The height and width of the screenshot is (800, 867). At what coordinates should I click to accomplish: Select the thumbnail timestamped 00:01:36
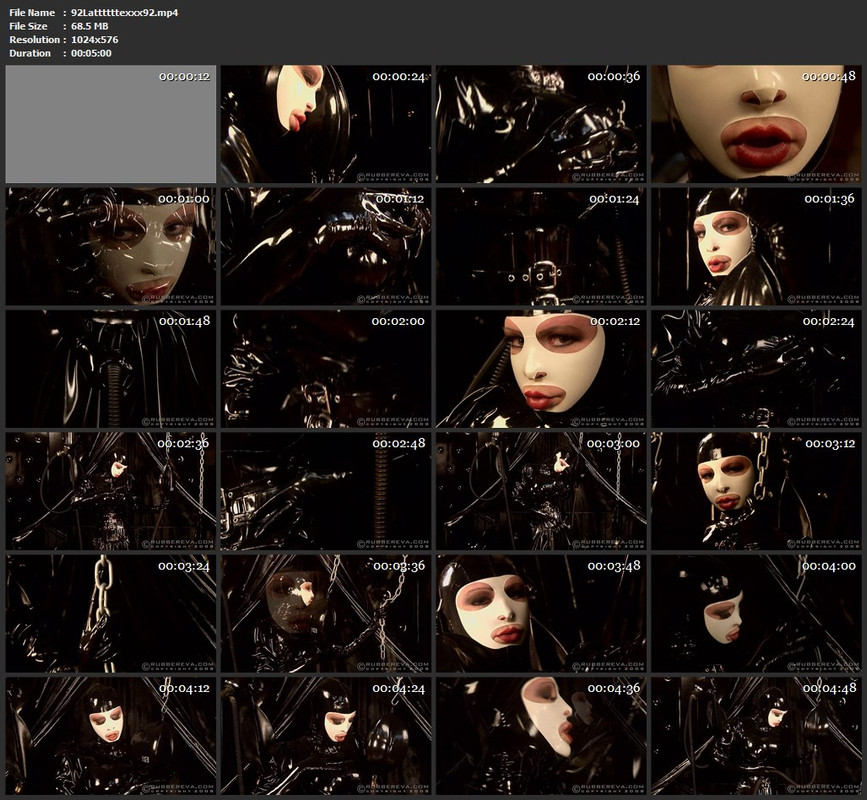click(756, 247)
